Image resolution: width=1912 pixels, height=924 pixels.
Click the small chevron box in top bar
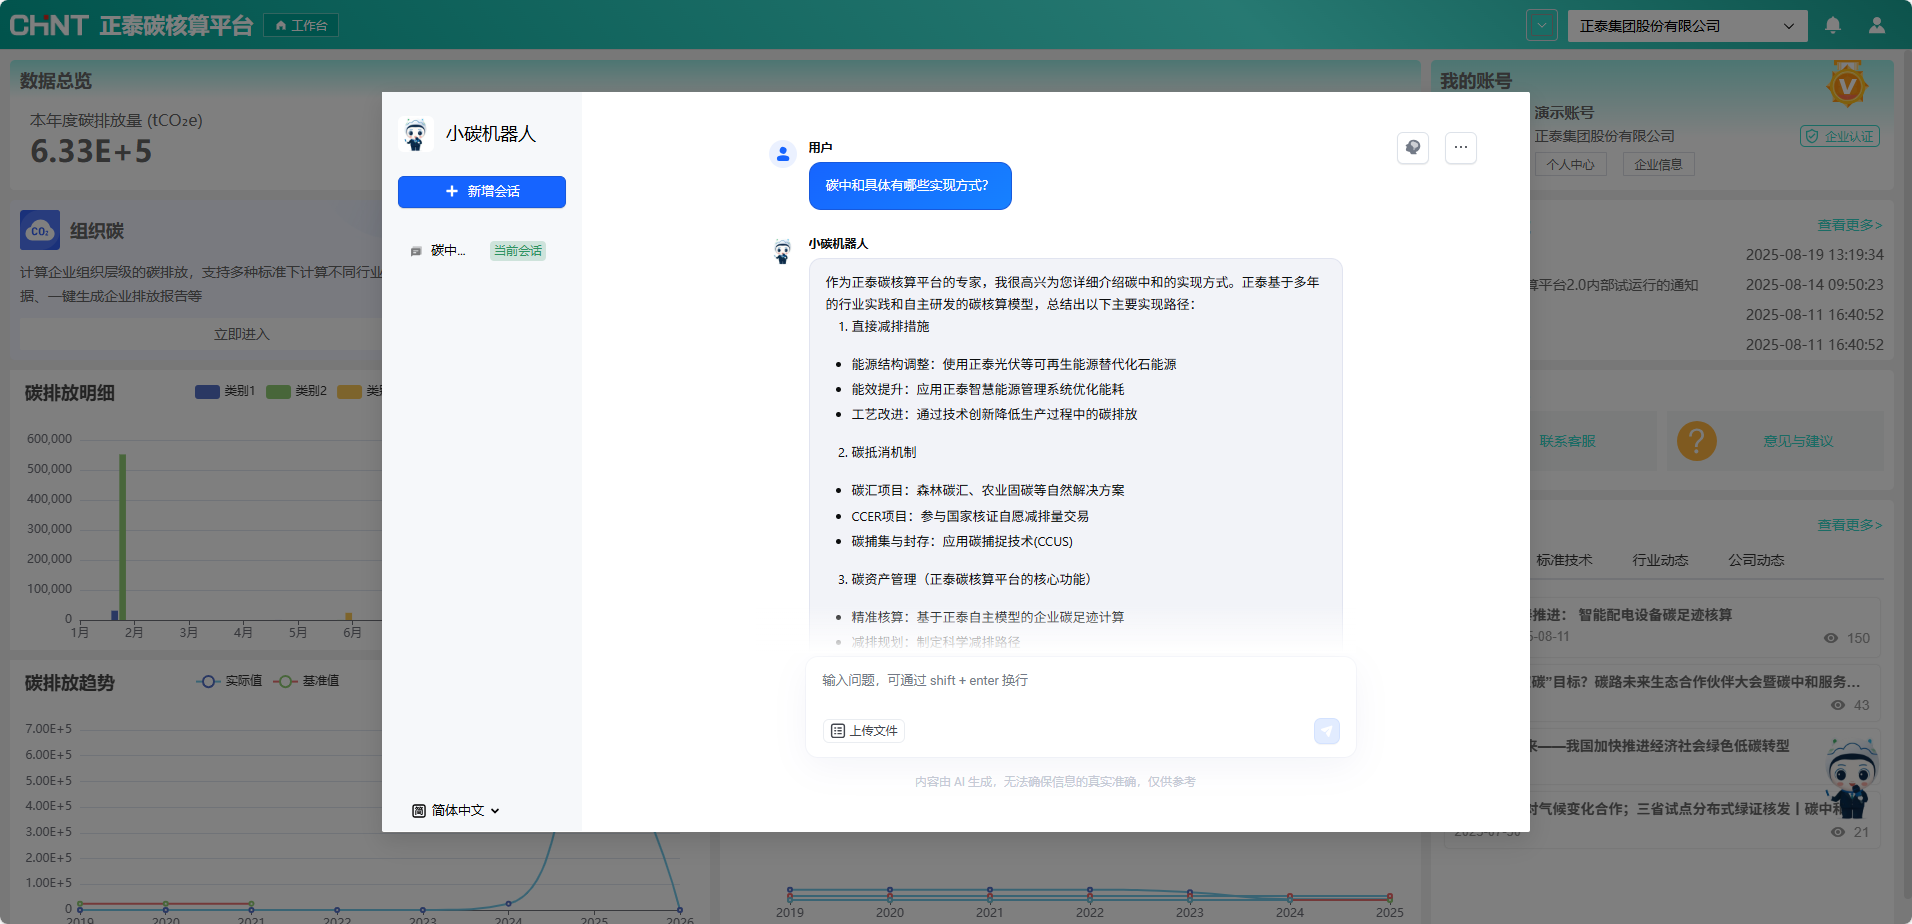1542,26
